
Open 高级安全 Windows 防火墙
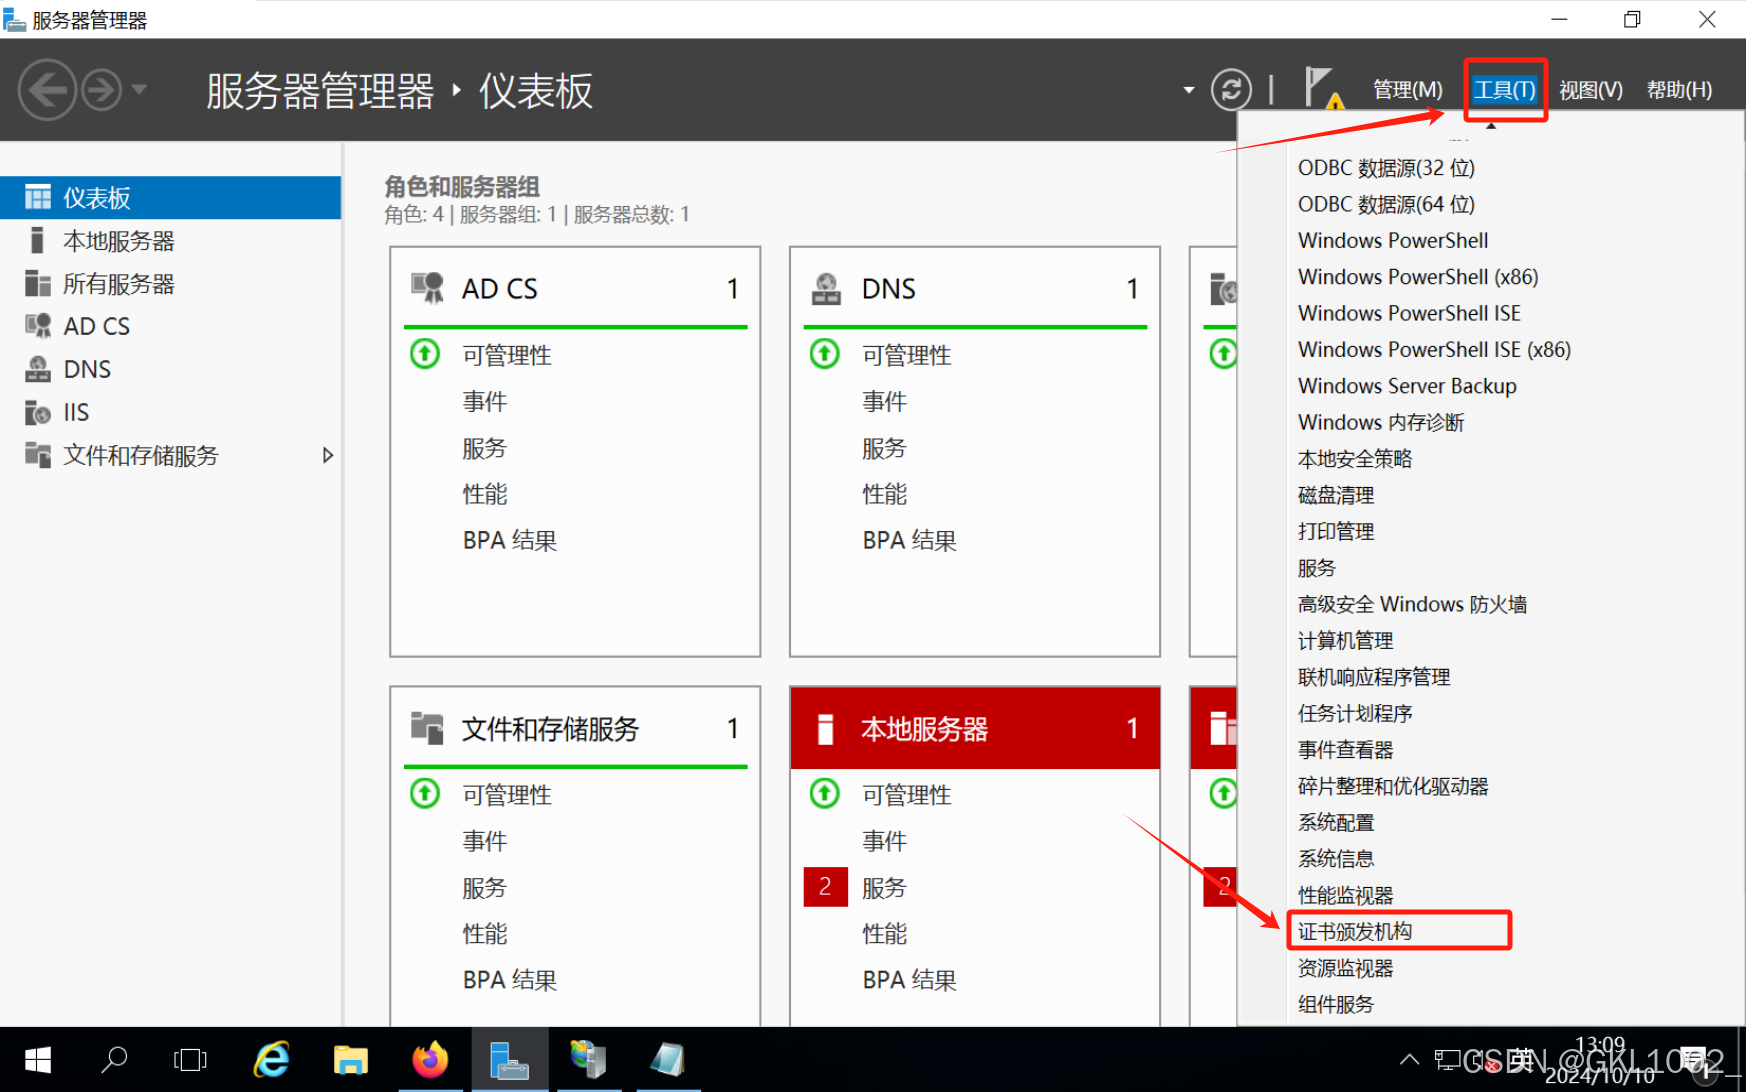[x=1412, y=604]
